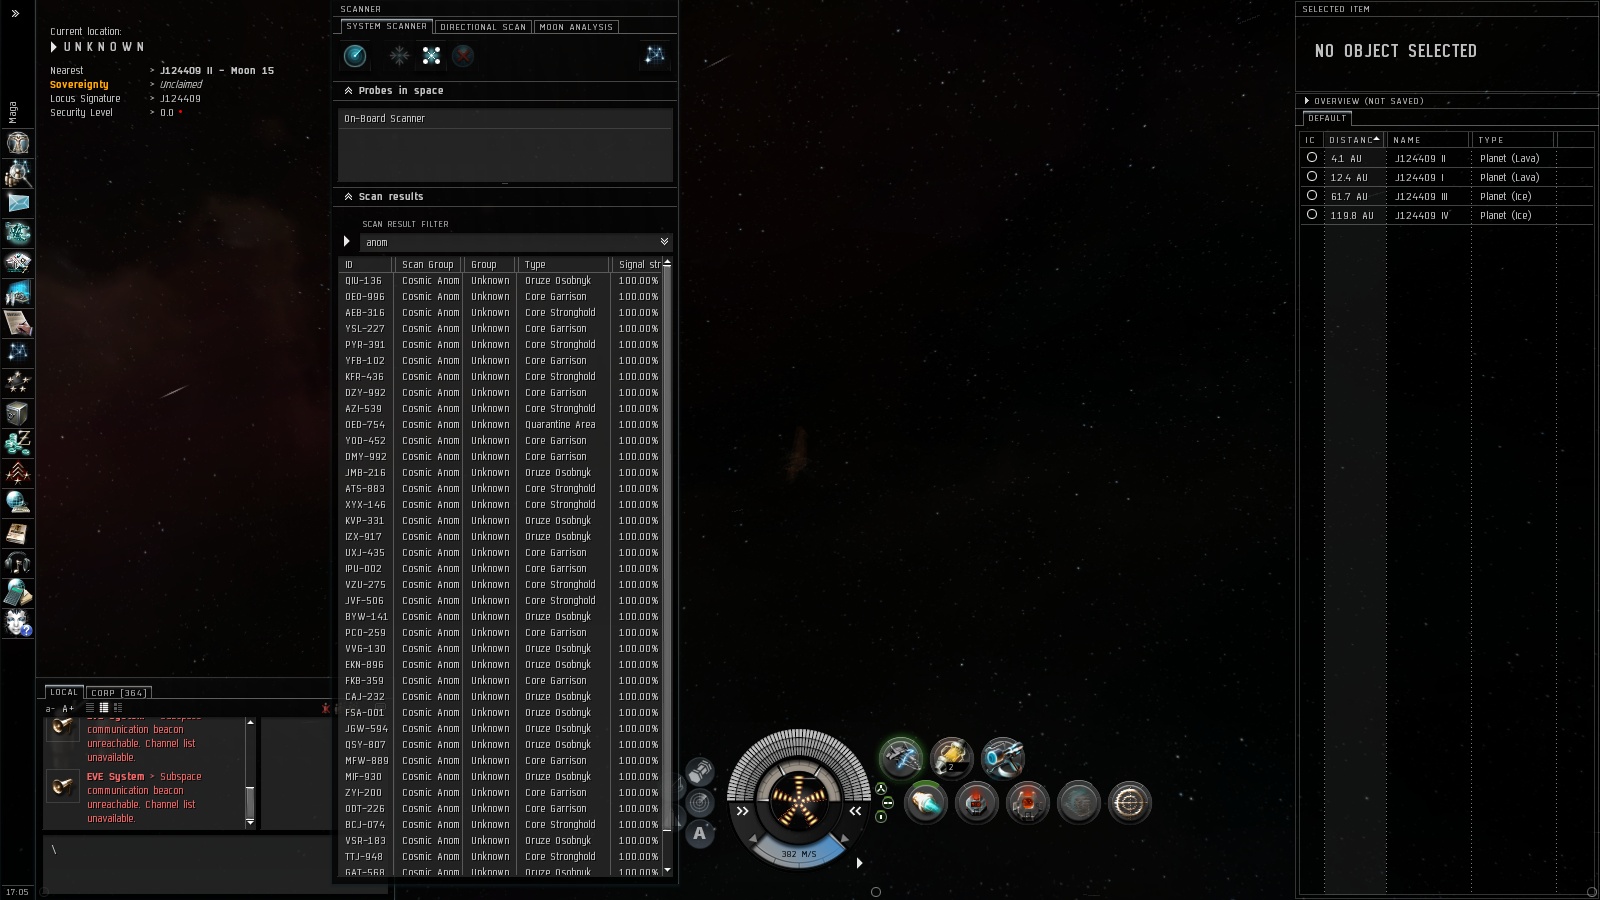Image resolution: width=1600 pixels, height=900 pixels.
Task: Activate the blue beam module in the HUD
Action: tap(1002, 758)
